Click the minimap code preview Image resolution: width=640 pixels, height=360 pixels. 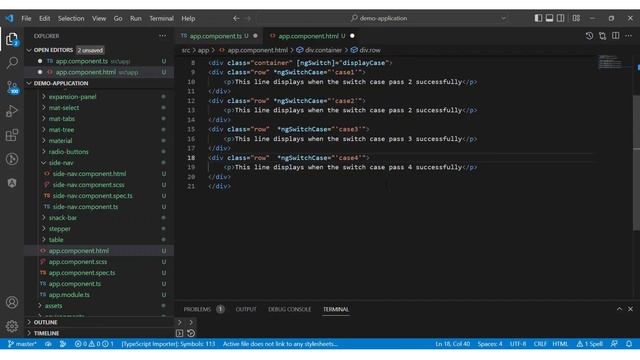click(x=610, y=62)
